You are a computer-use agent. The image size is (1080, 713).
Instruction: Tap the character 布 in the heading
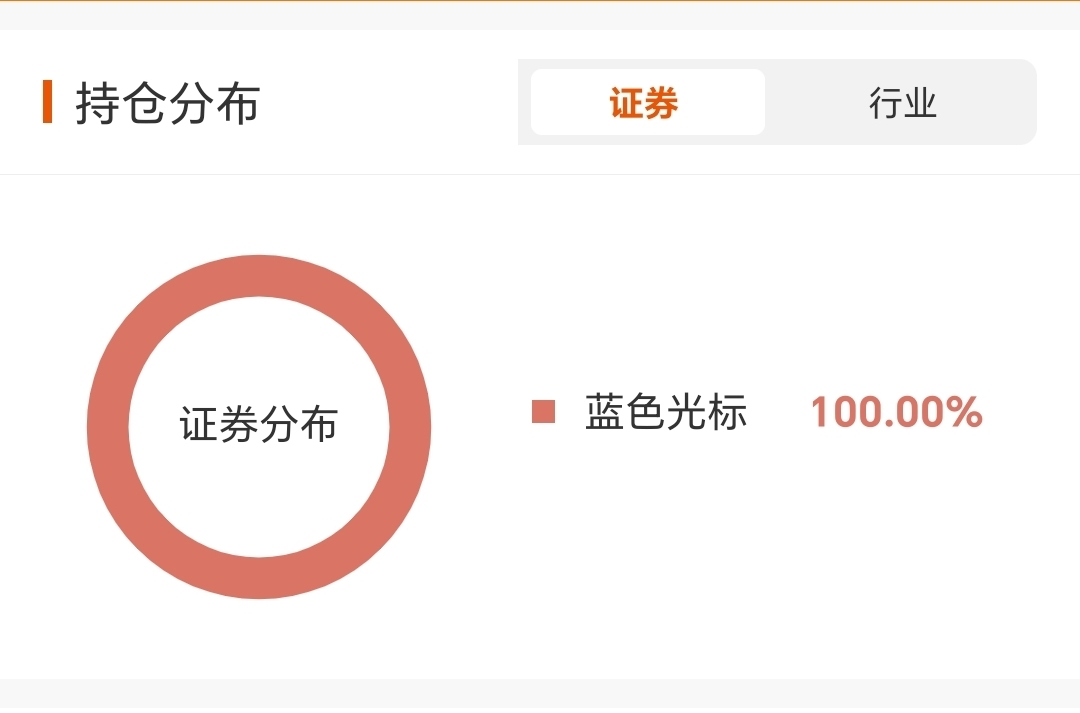238,103
